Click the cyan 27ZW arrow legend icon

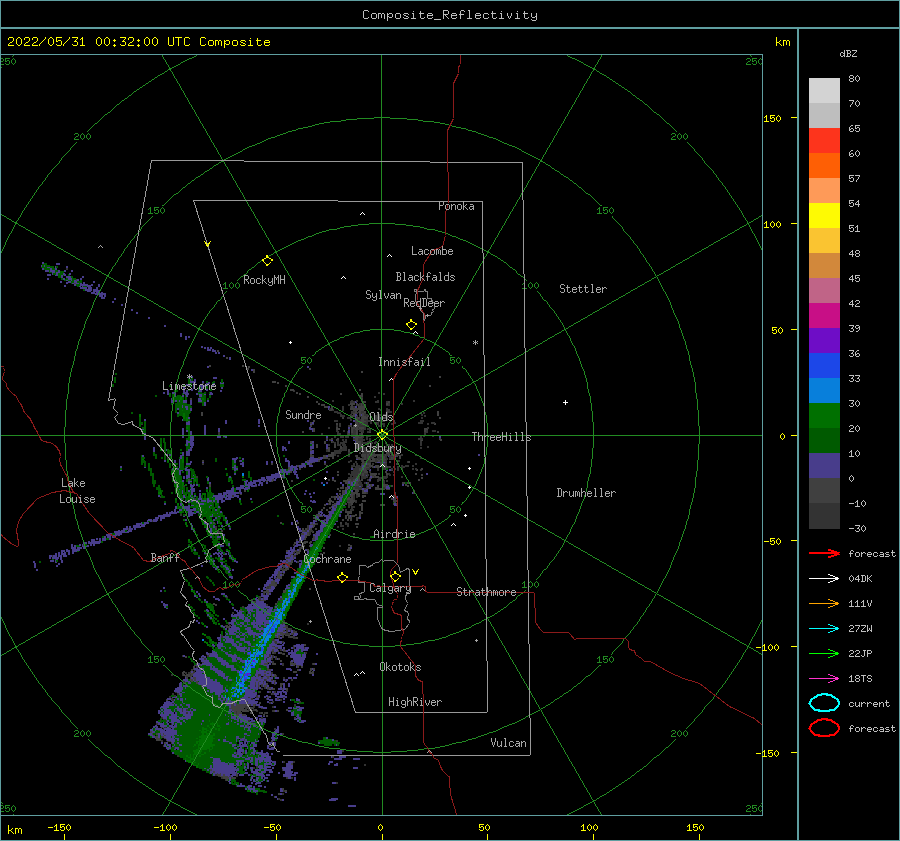point(824,629)
